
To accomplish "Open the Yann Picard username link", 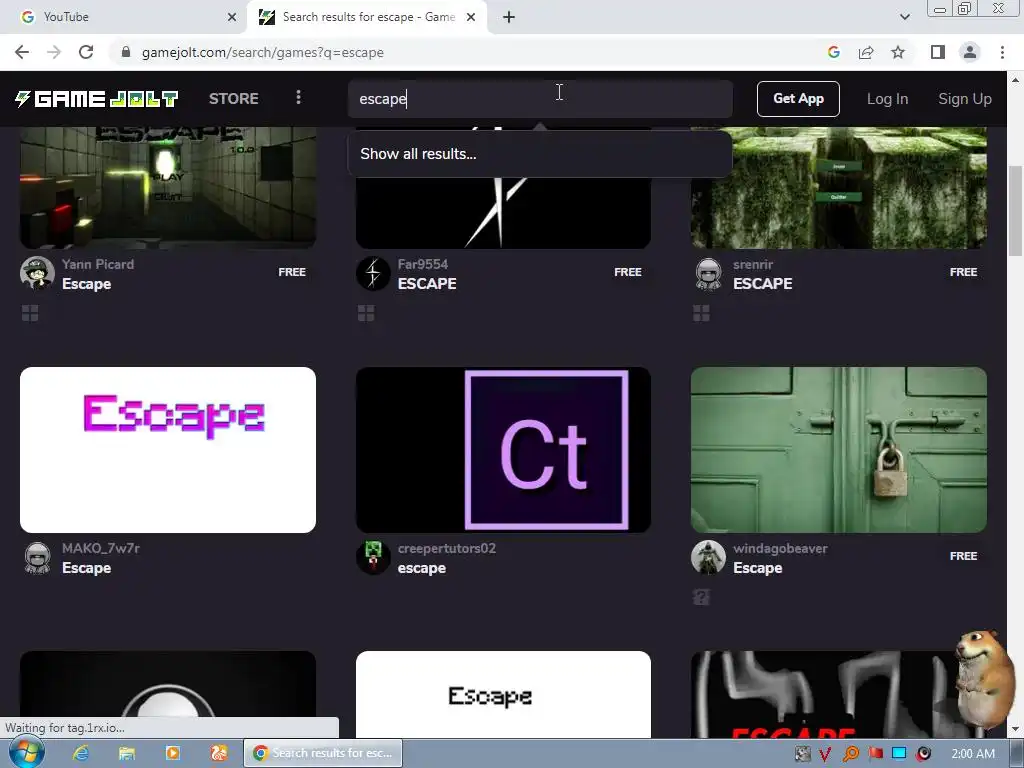I will click(x=98, y=264).
